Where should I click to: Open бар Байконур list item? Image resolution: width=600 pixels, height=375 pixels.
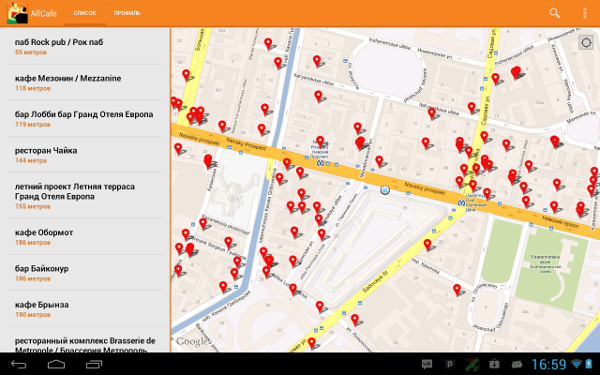(86, 273)
